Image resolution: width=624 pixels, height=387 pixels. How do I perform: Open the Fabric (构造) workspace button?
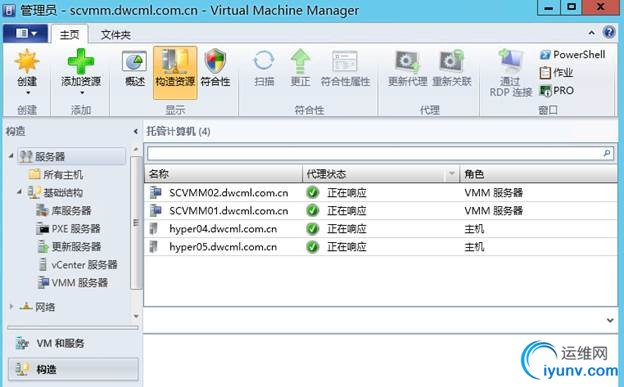tap(73, 369)
